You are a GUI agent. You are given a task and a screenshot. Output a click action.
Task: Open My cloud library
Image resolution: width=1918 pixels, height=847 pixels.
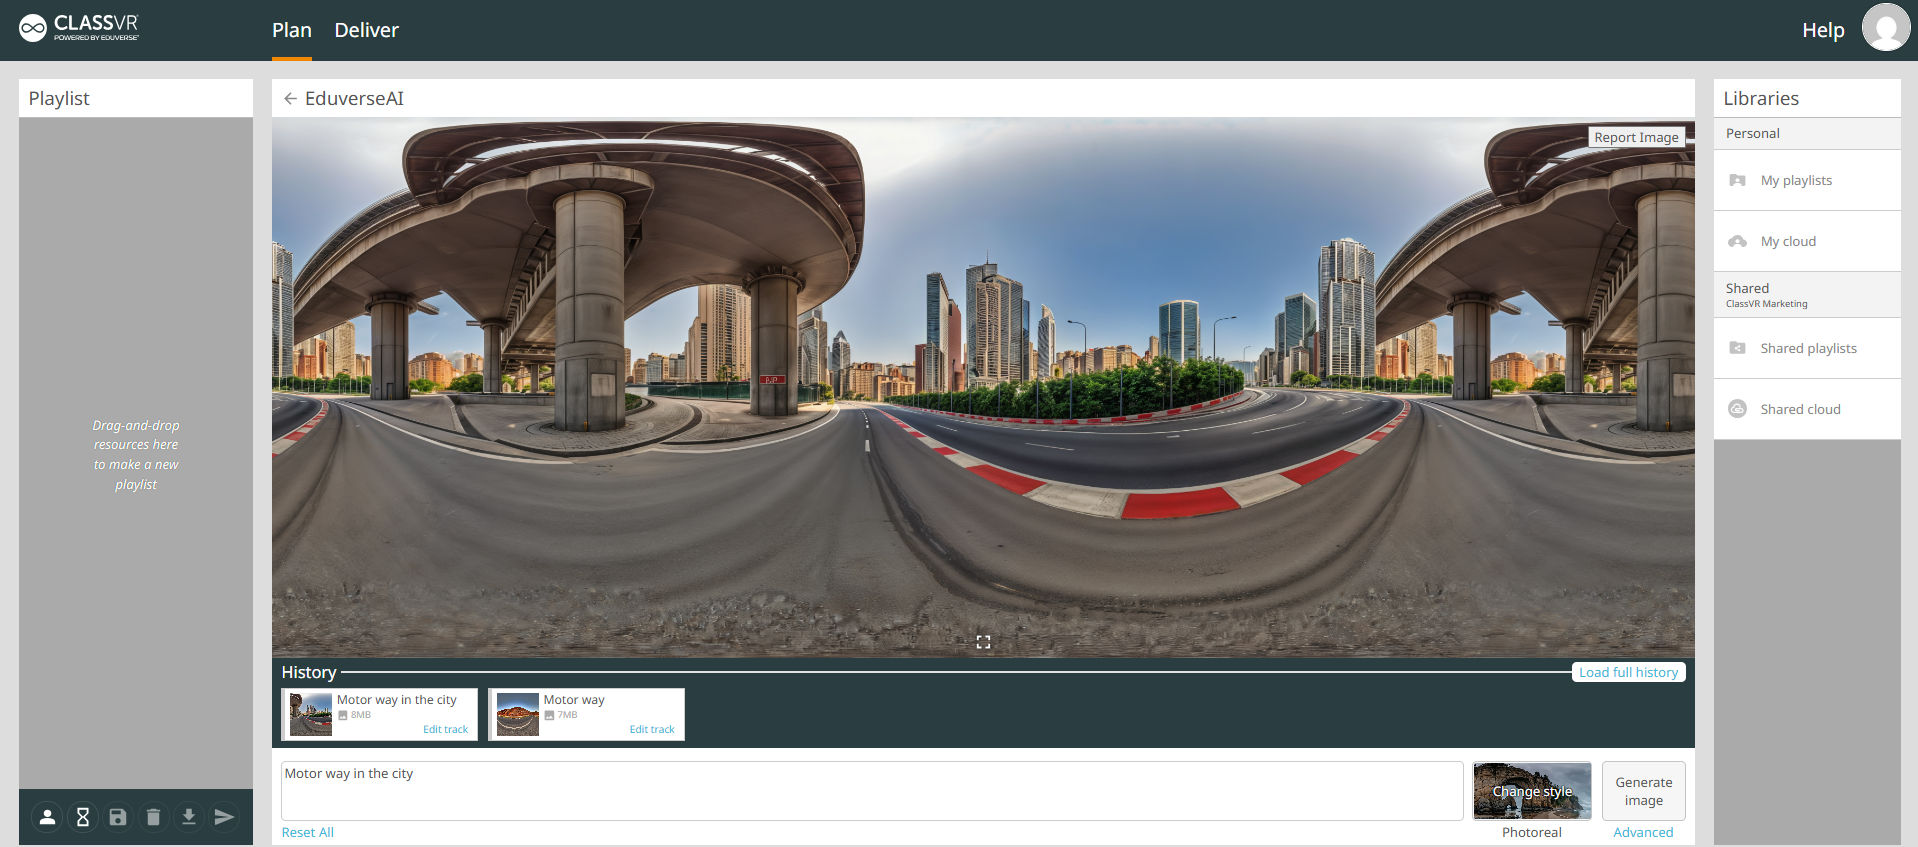pos(1807,241)
